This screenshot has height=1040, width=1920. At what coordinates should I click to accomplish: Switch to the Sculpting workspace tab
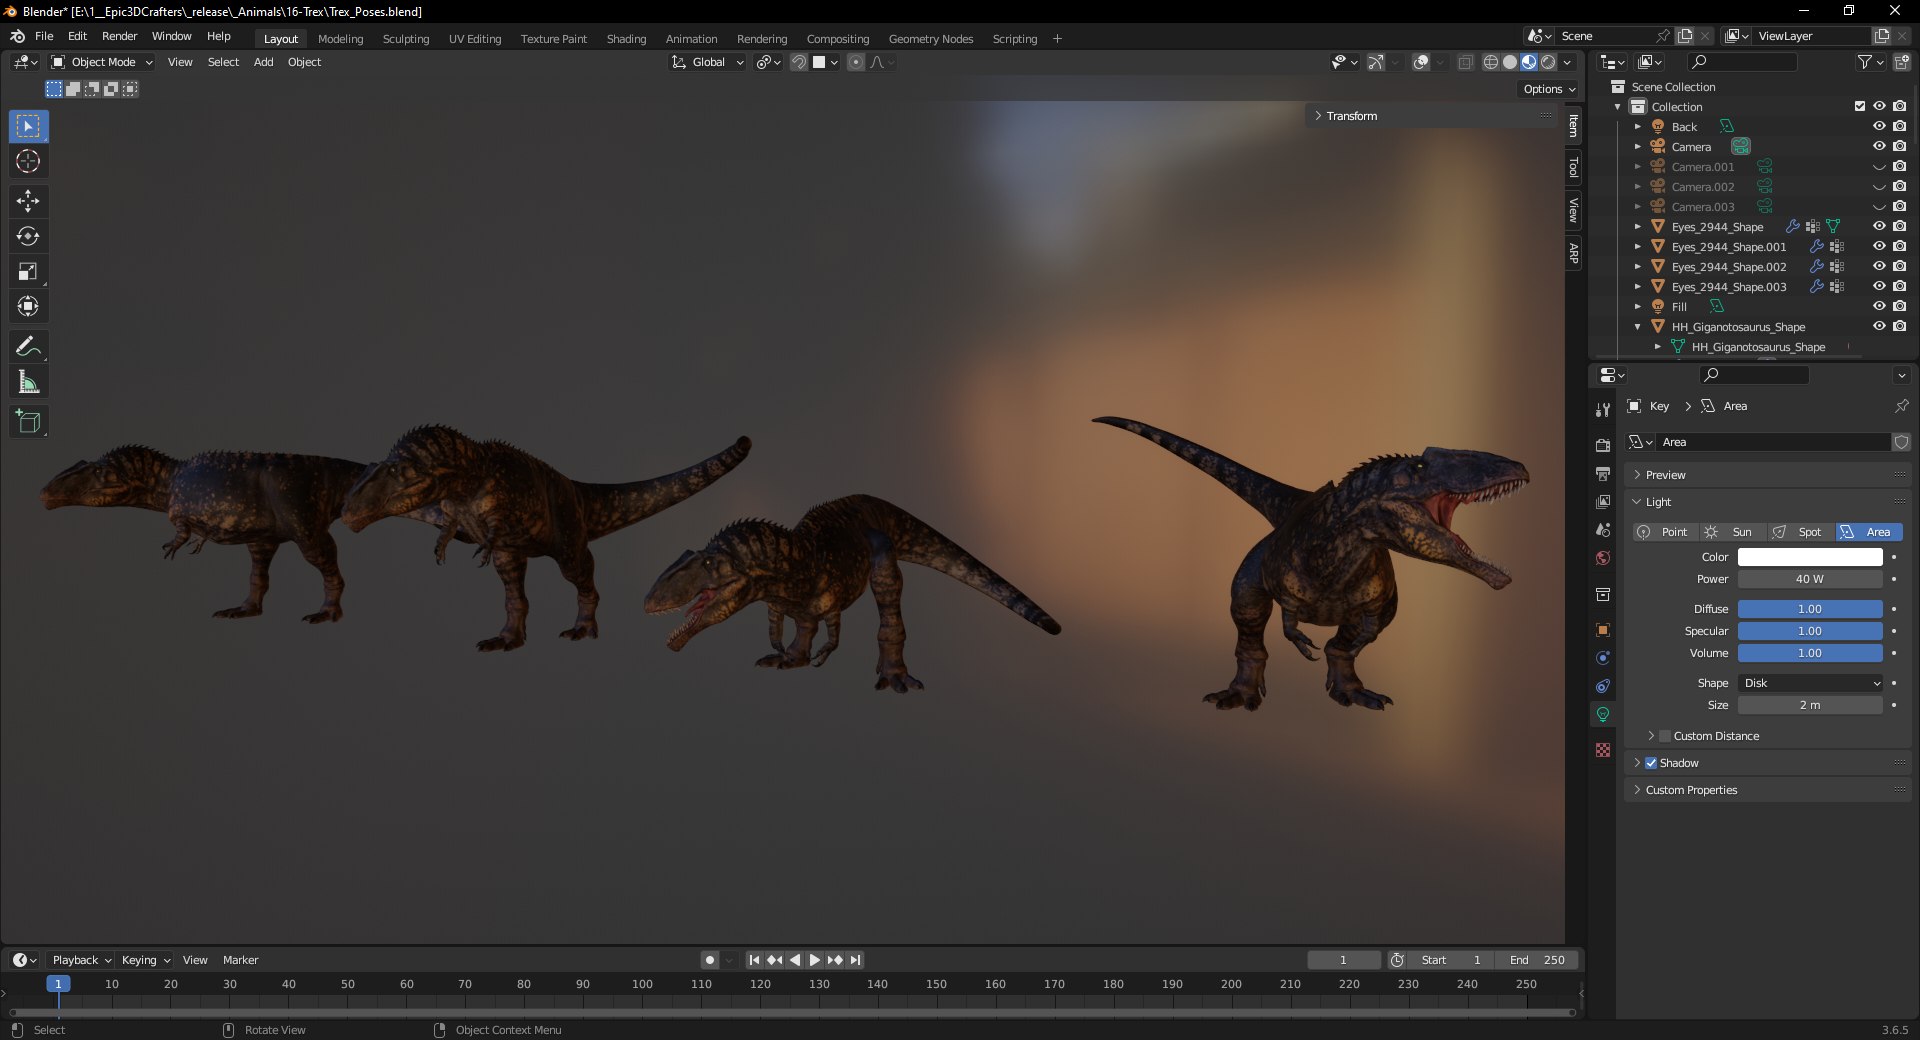coord(406,39)
